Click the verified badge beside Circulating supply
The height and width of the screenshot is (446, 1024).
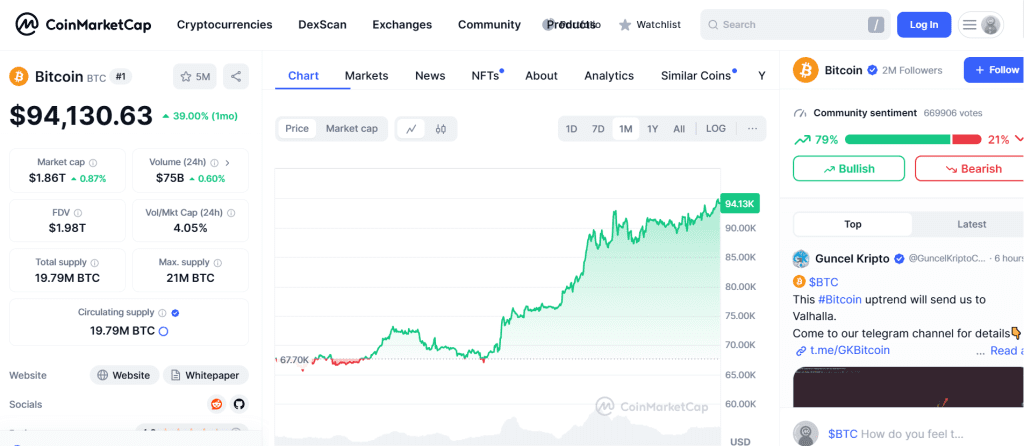coord(175,313)
